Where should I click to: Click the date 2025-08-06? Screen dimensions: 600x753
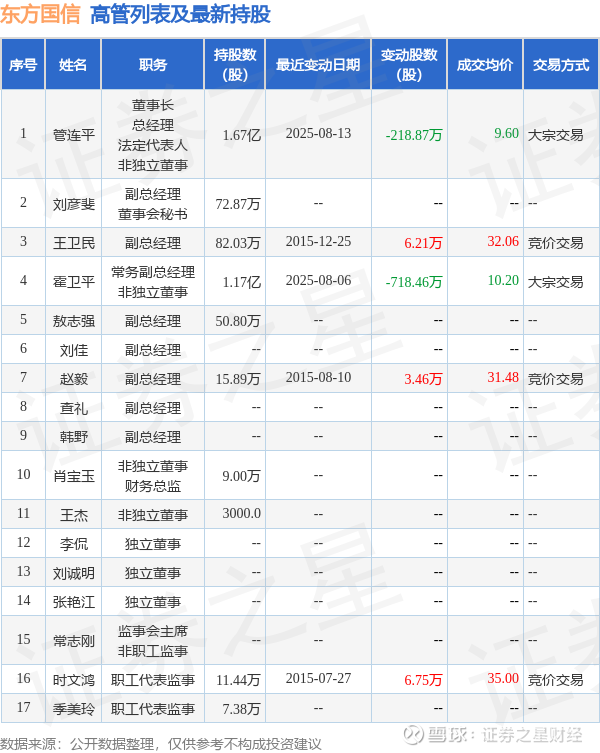click(318, 280)
